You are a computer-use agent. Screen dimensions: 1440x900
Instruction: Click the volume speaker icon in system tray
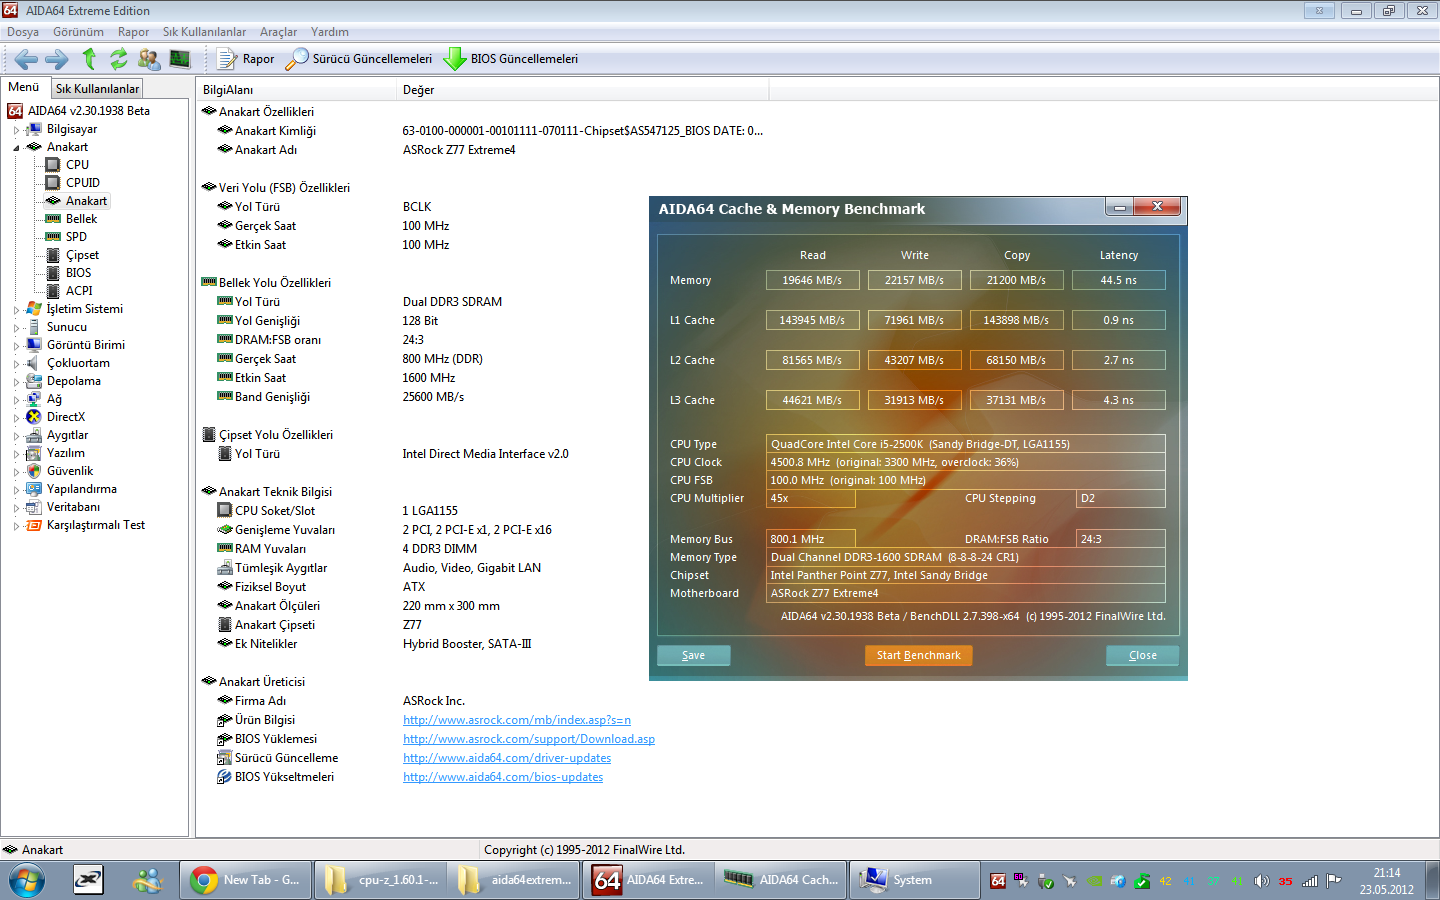[x=1261, y=881]
